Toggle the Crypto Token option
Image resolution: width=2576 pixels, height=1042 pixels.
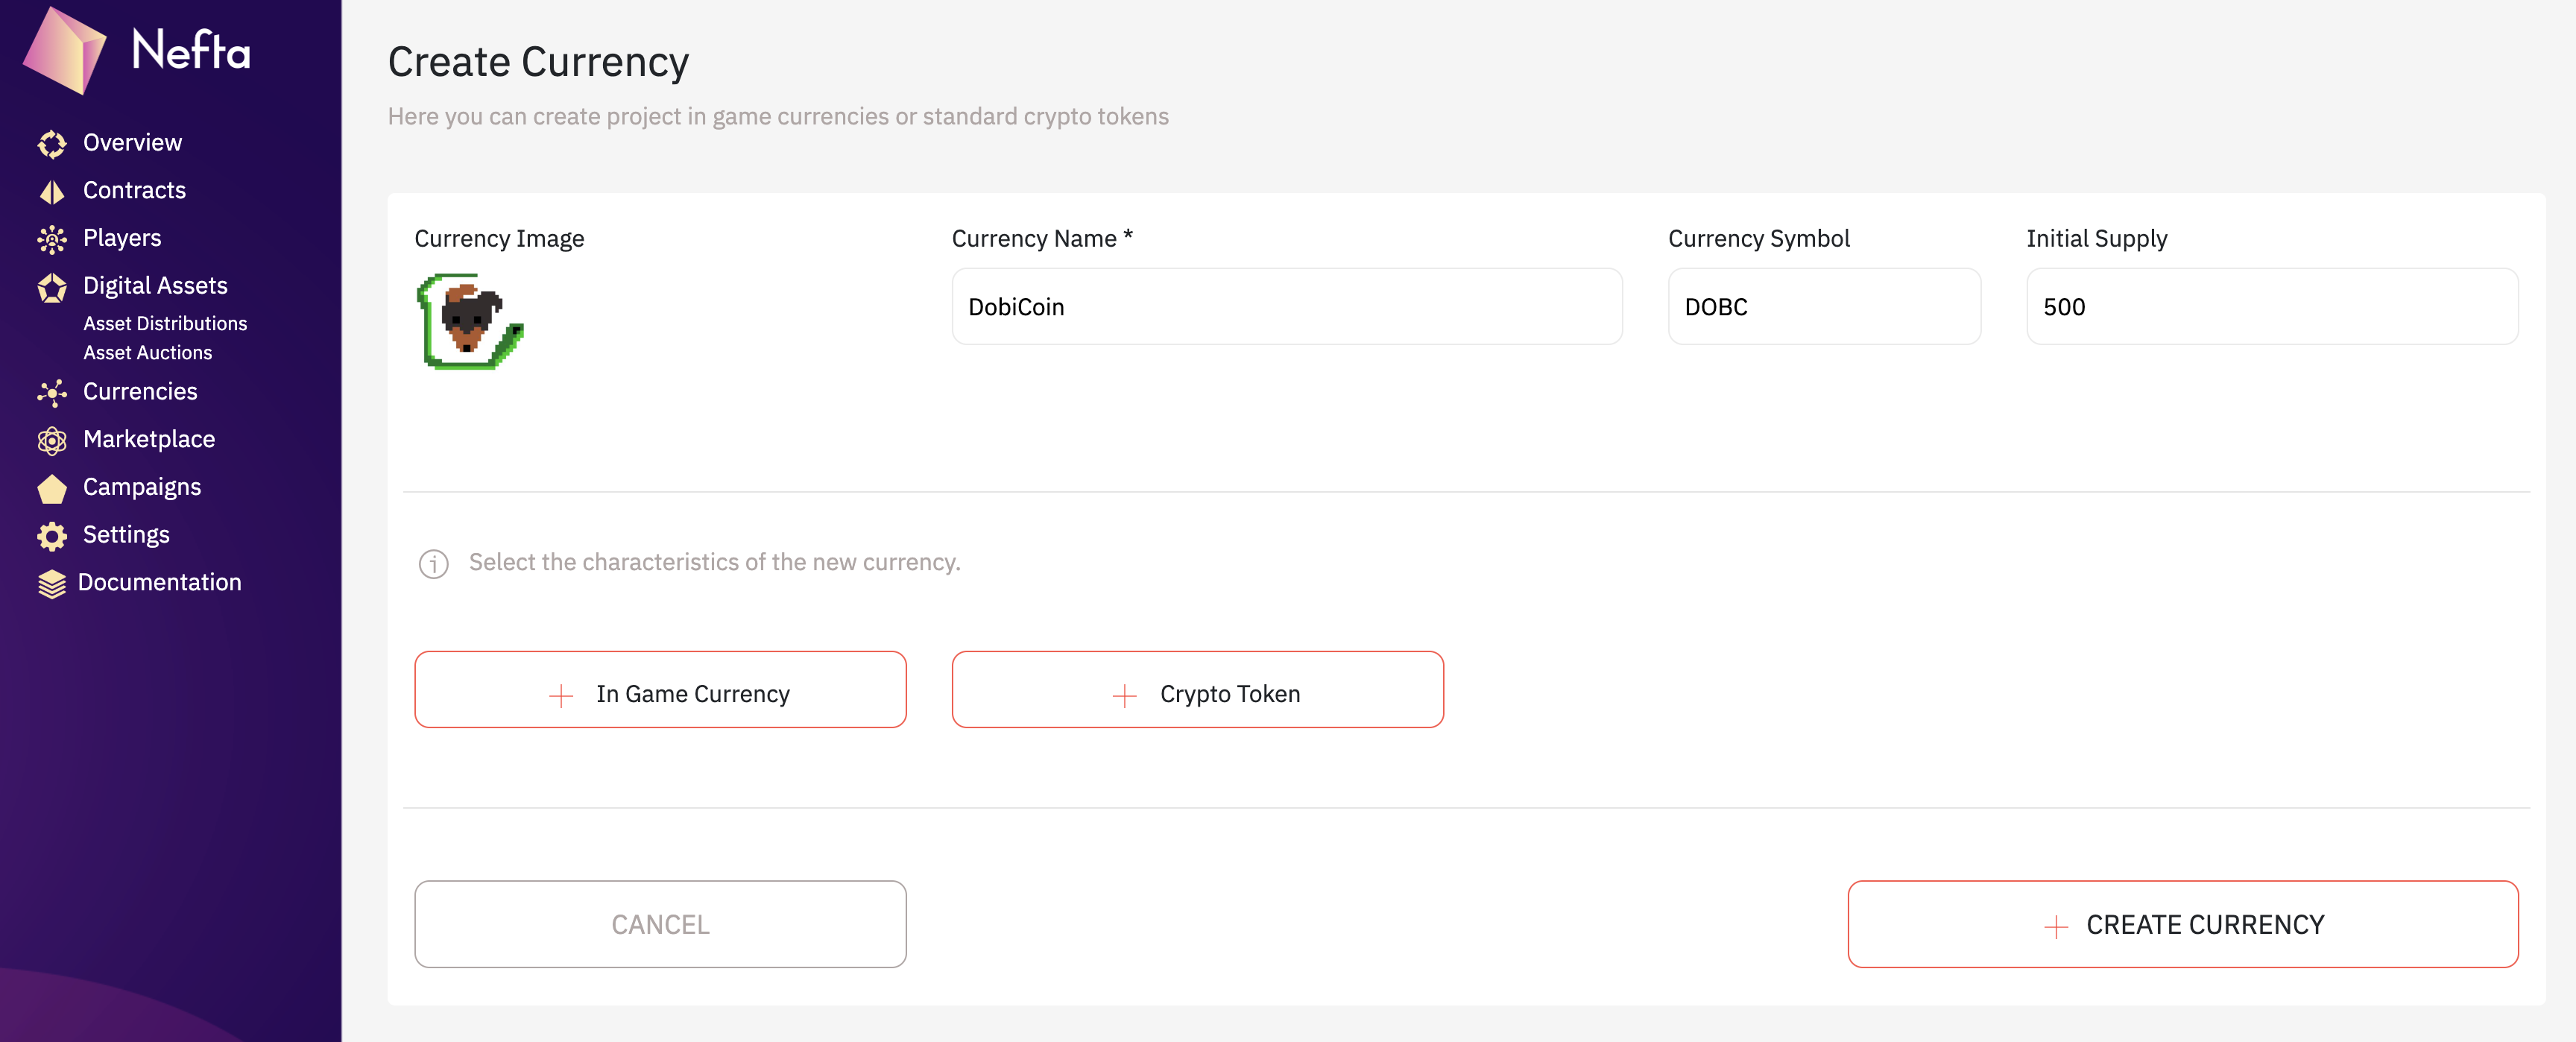(1197, 690)
